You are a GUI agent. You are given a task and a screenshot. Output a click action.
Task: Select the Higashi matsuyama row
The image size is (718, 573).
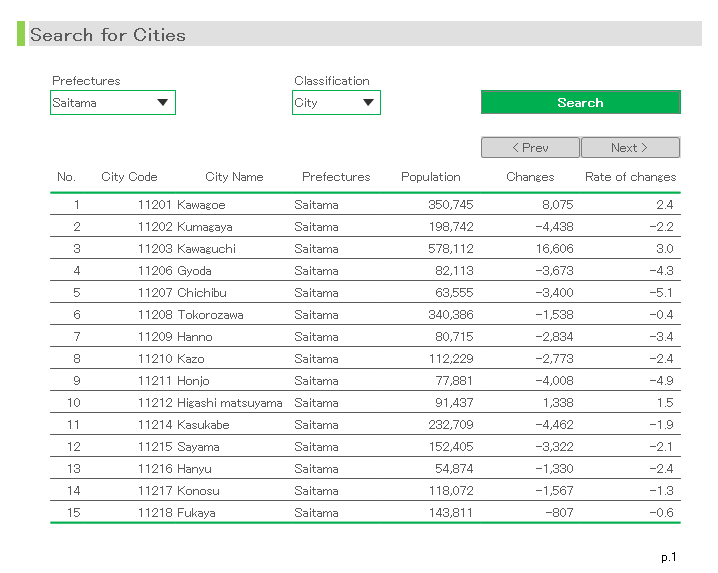[229, 403]
